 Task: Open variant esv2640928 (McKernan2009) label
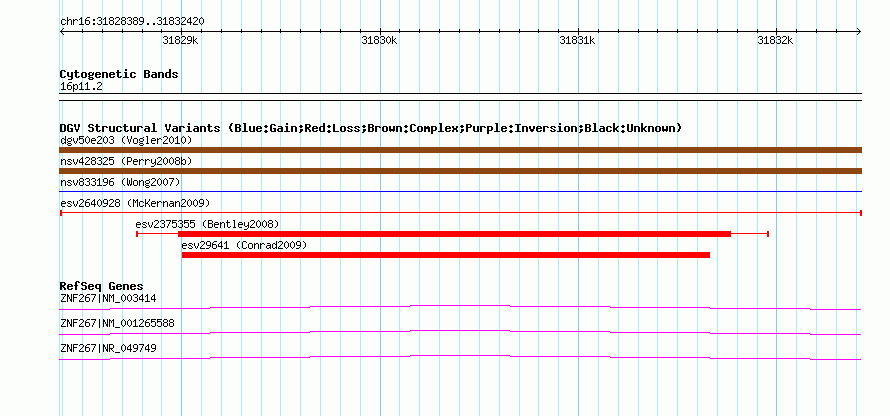[135, 203]
